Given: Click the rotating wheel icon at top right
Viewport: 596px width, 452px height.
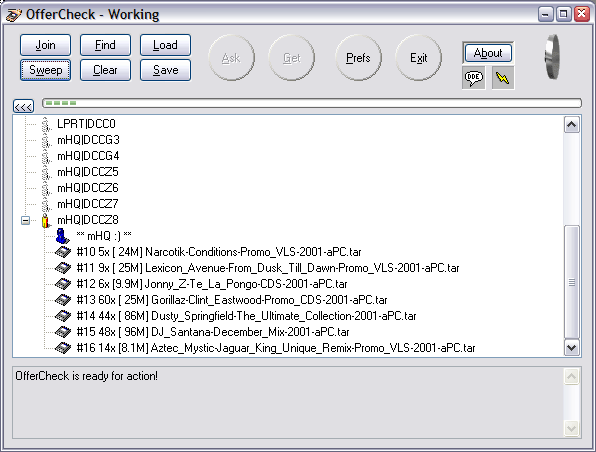Looking at the screenshot, I should 552,57.
